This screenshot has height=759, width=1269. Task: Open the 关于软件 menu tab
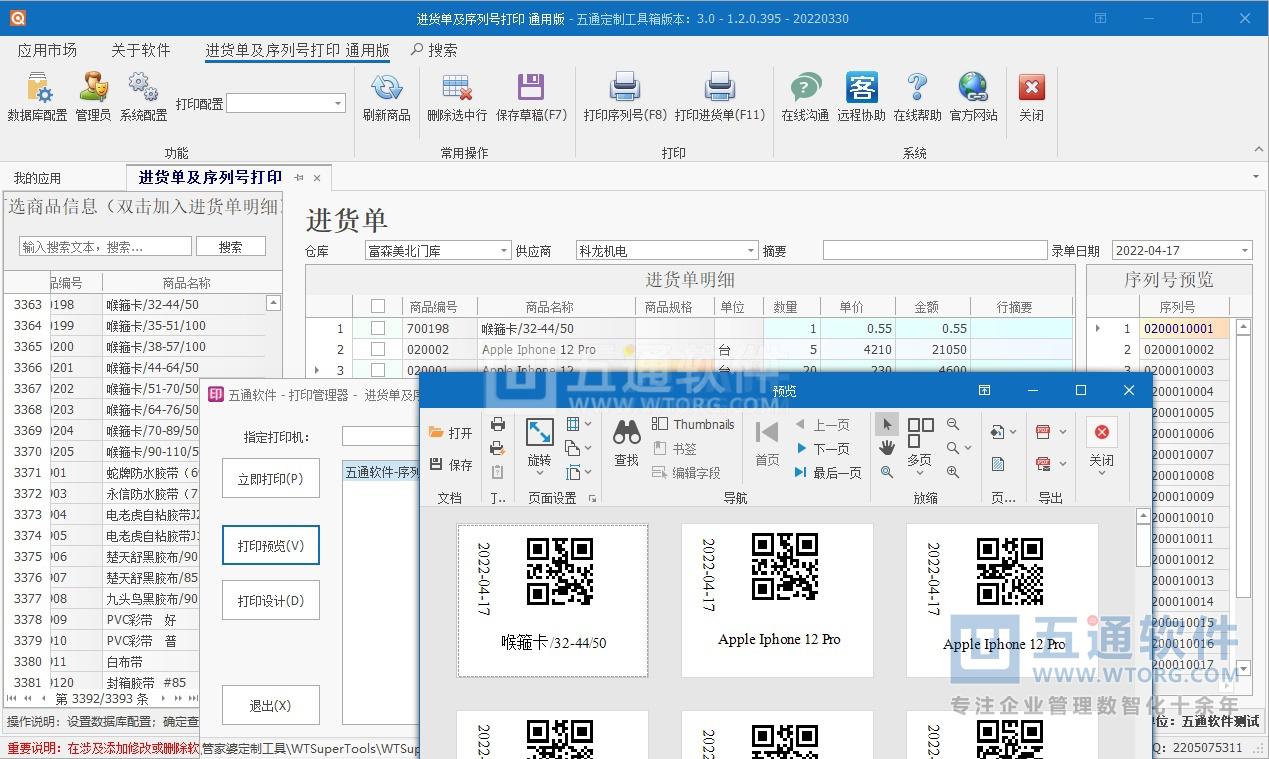pyautogui.click(x=140, y=50)
